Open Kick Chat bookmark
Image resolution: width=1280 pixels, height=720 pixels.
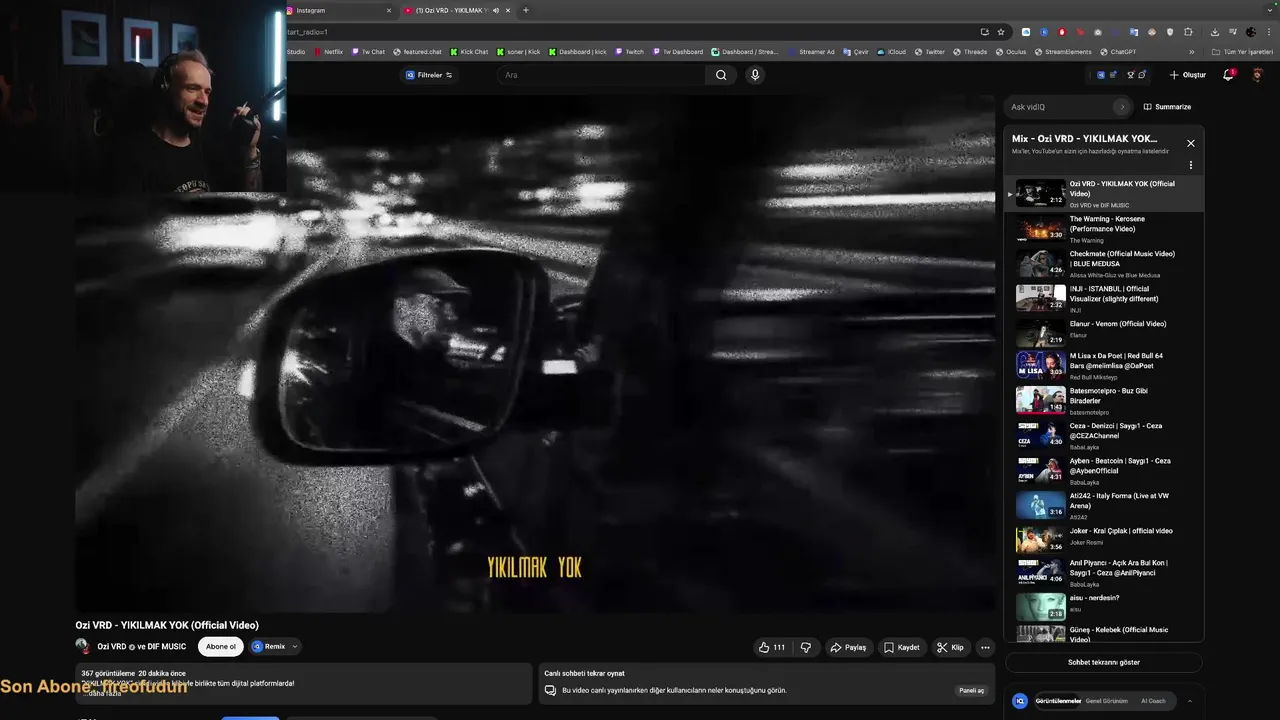point(469,52)
